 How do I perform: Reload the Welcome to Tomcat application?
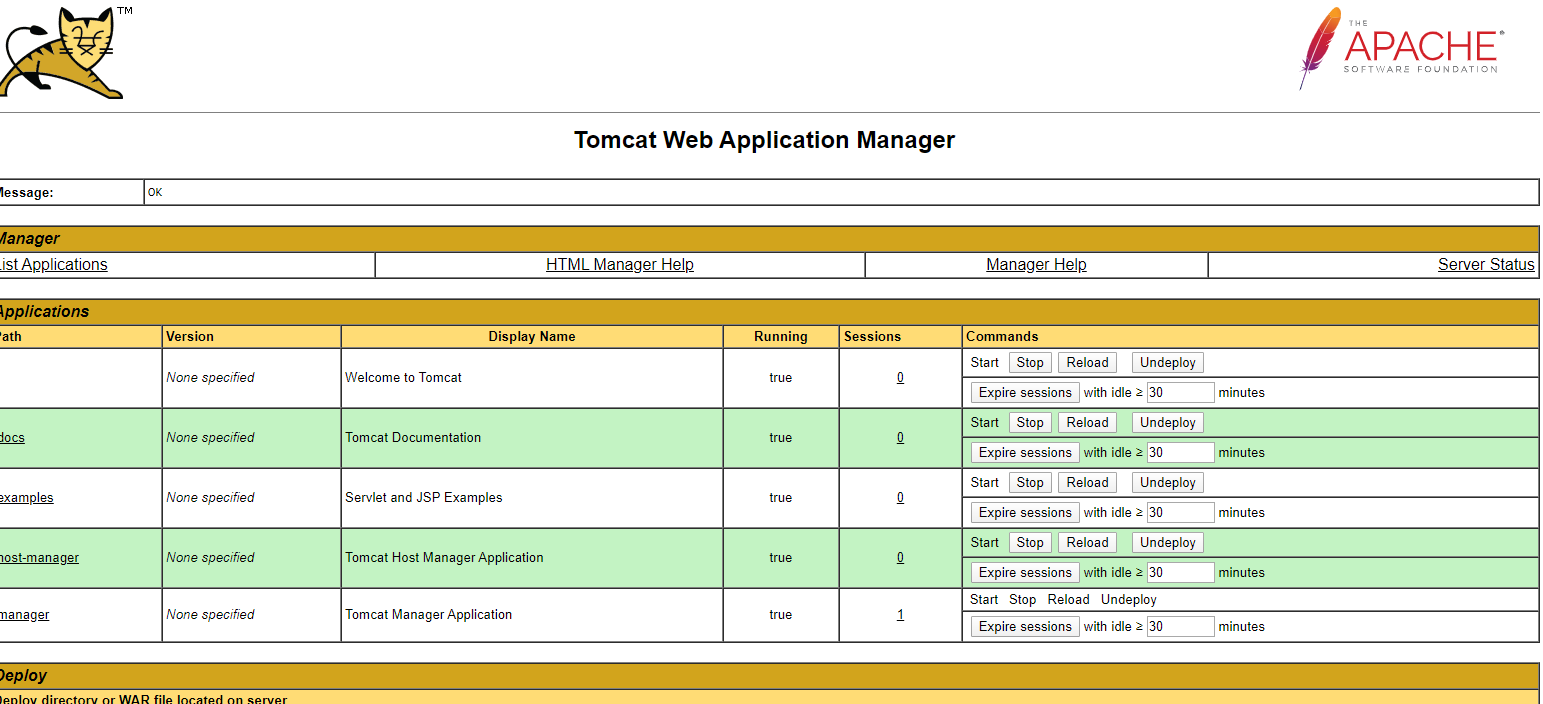click(1088, 363)
